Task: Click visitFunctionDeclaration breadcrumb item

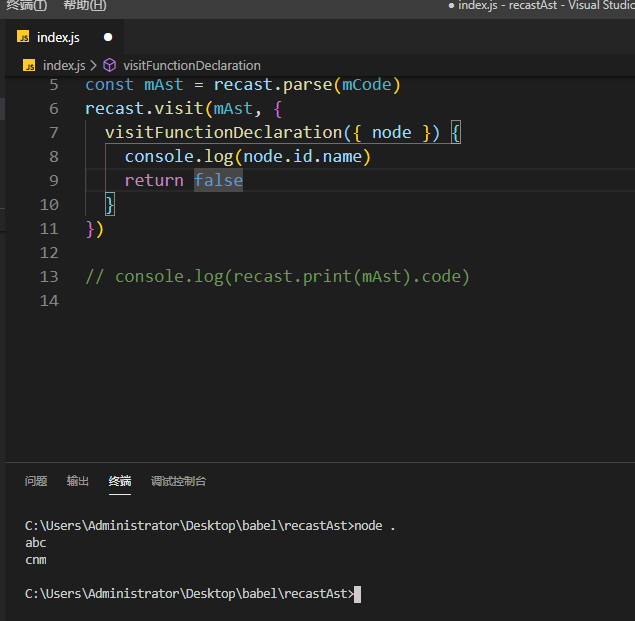Action: click(x=192, y=65)
